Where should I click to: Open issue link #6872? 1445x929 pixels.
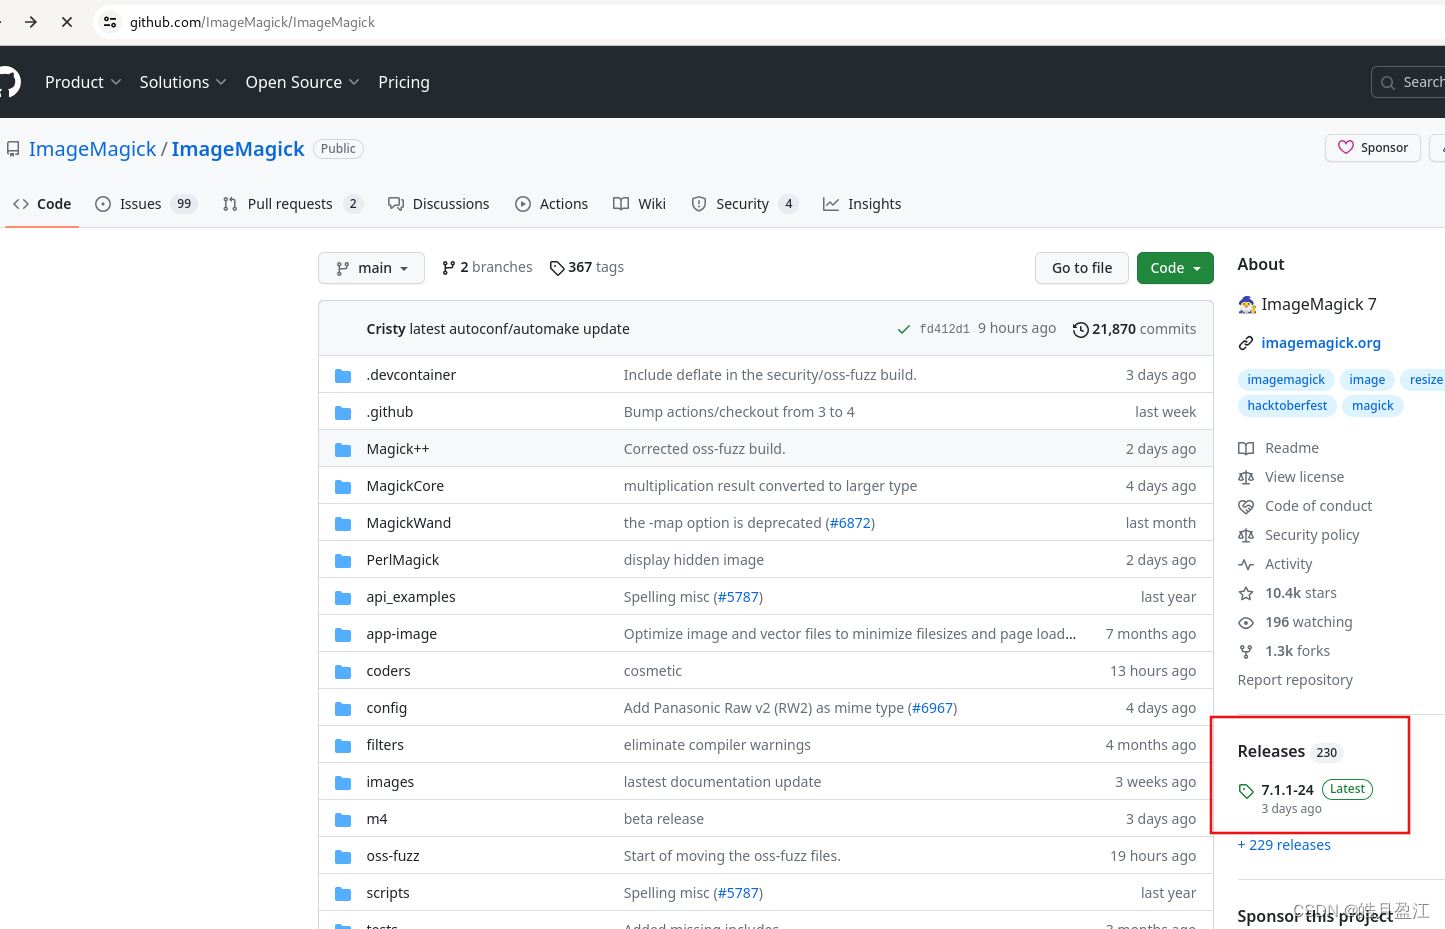pyautogui.click(x=850, y=523)
